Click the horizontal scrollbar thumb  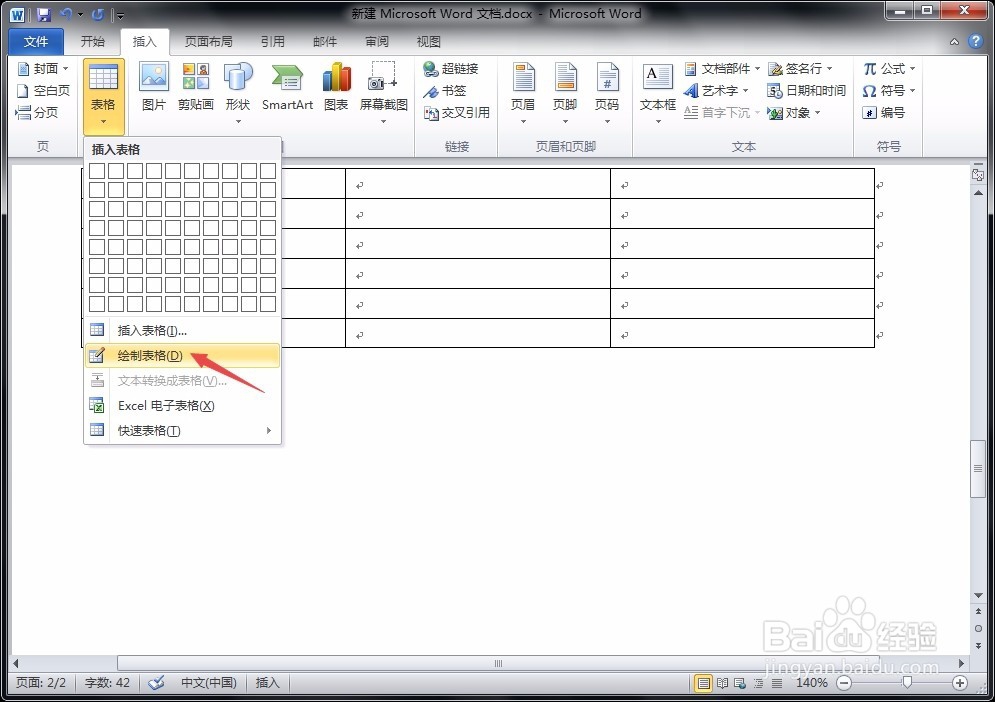498,663
